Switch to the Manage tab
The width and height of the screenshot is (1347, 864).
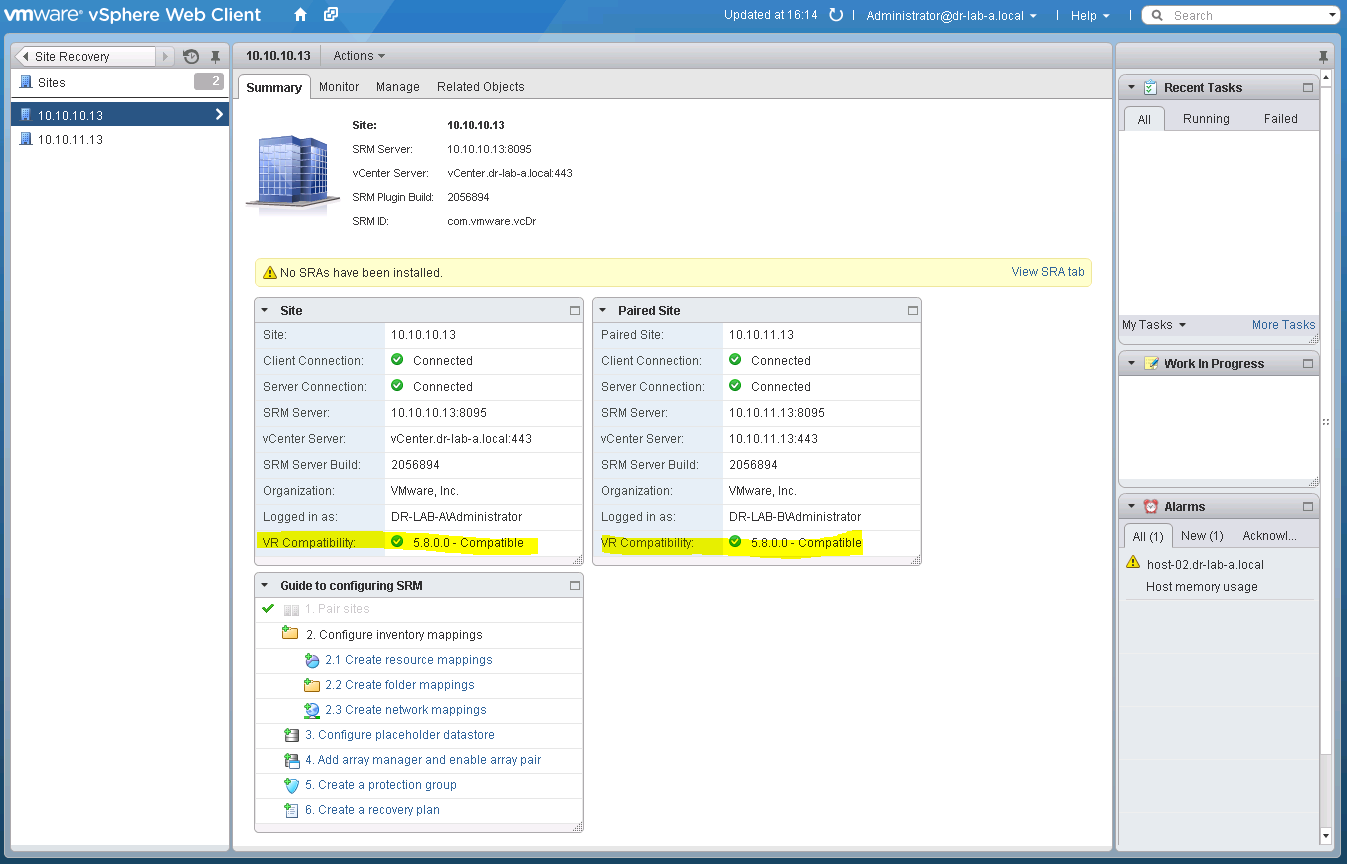click(398, 87)
